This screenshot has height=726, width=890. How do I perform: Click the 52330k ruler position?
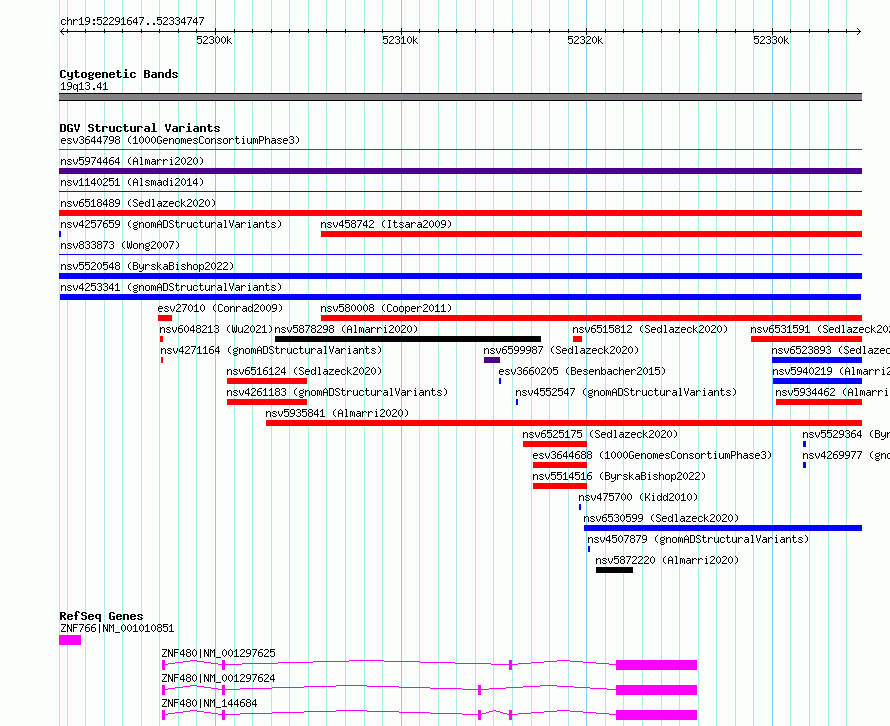[771, 40]
